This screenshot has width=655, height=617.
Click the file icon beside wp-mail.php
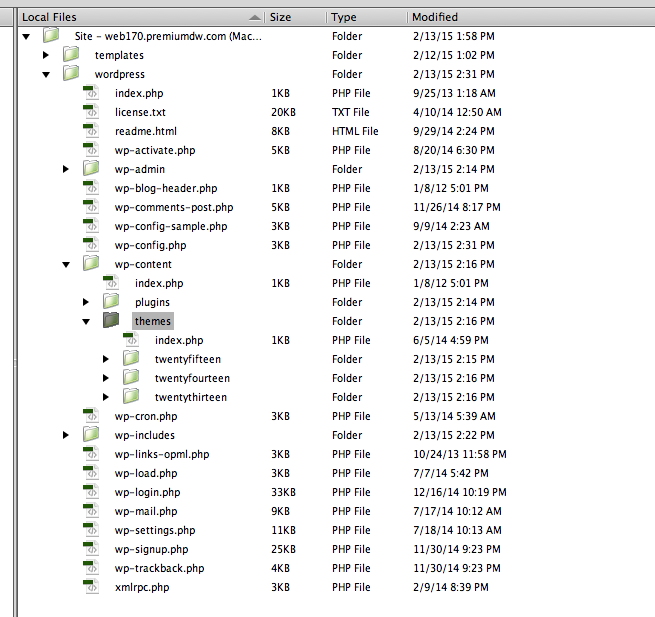coord(91,510)
